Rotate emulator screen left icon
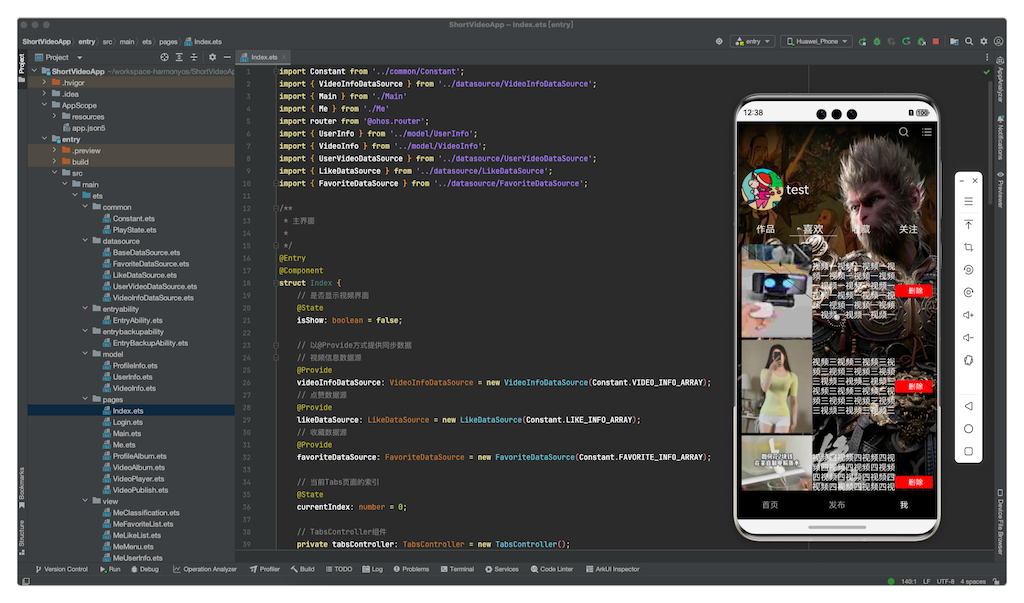The height and width of the screenshot is (603, 1024). 968,270
